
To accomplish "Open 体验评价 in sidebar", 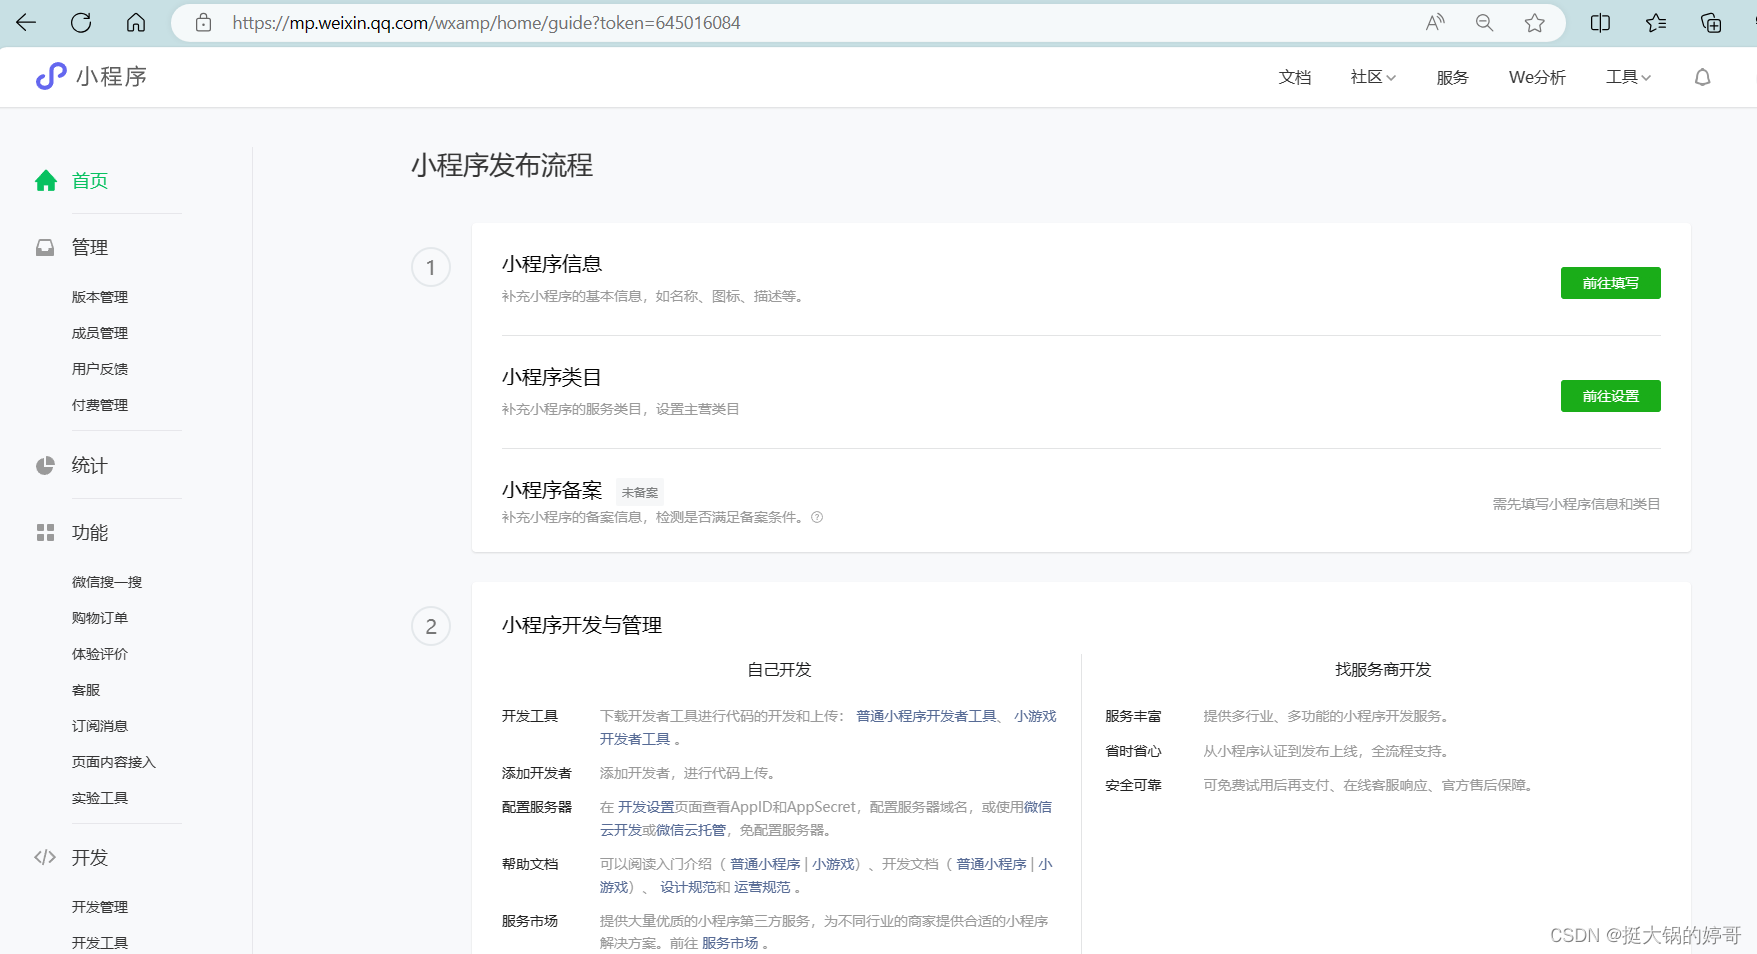I will click(100, 654).
